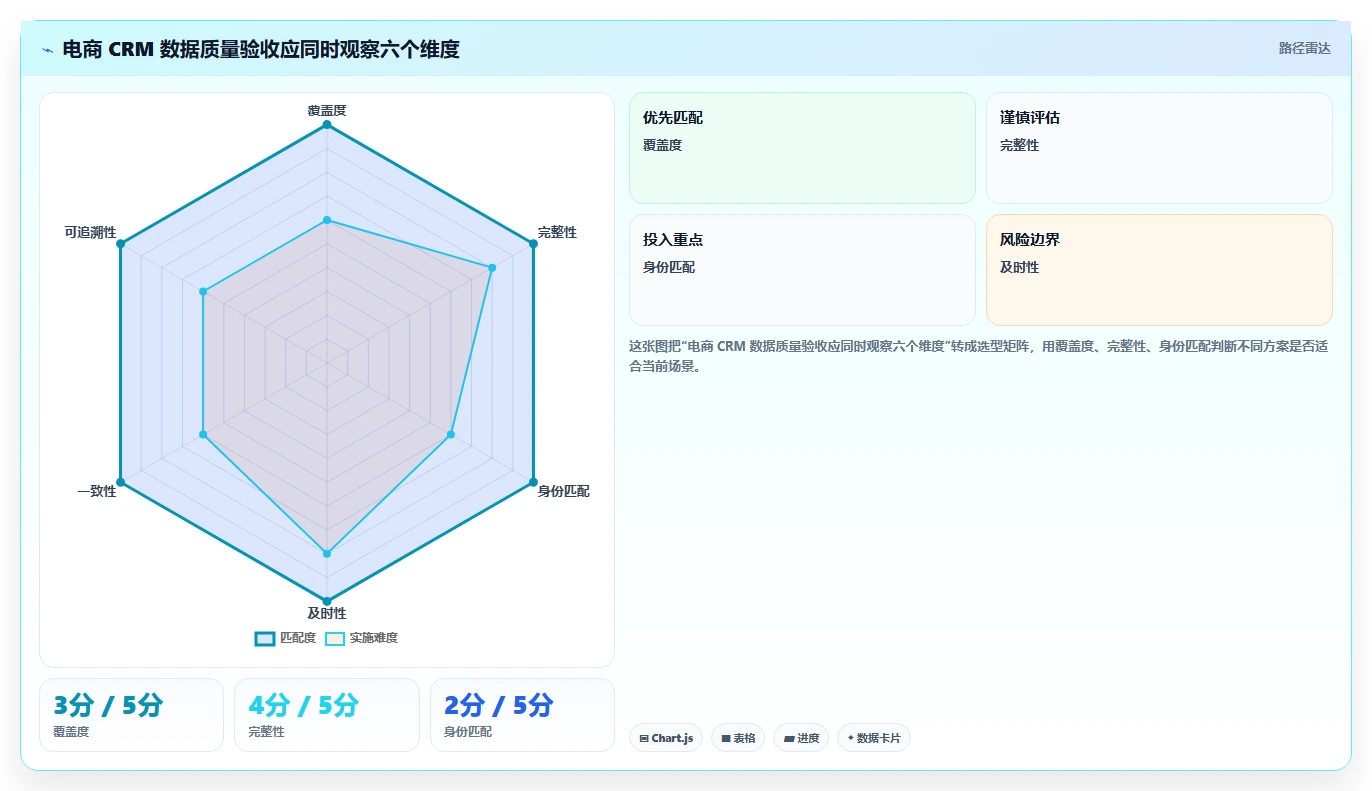This screenshot has width=1372, height=791.
Task: Click the dashboard title 电商 CRM 数据质量验收
Action: pyautogui.click(x=261, y=49)
